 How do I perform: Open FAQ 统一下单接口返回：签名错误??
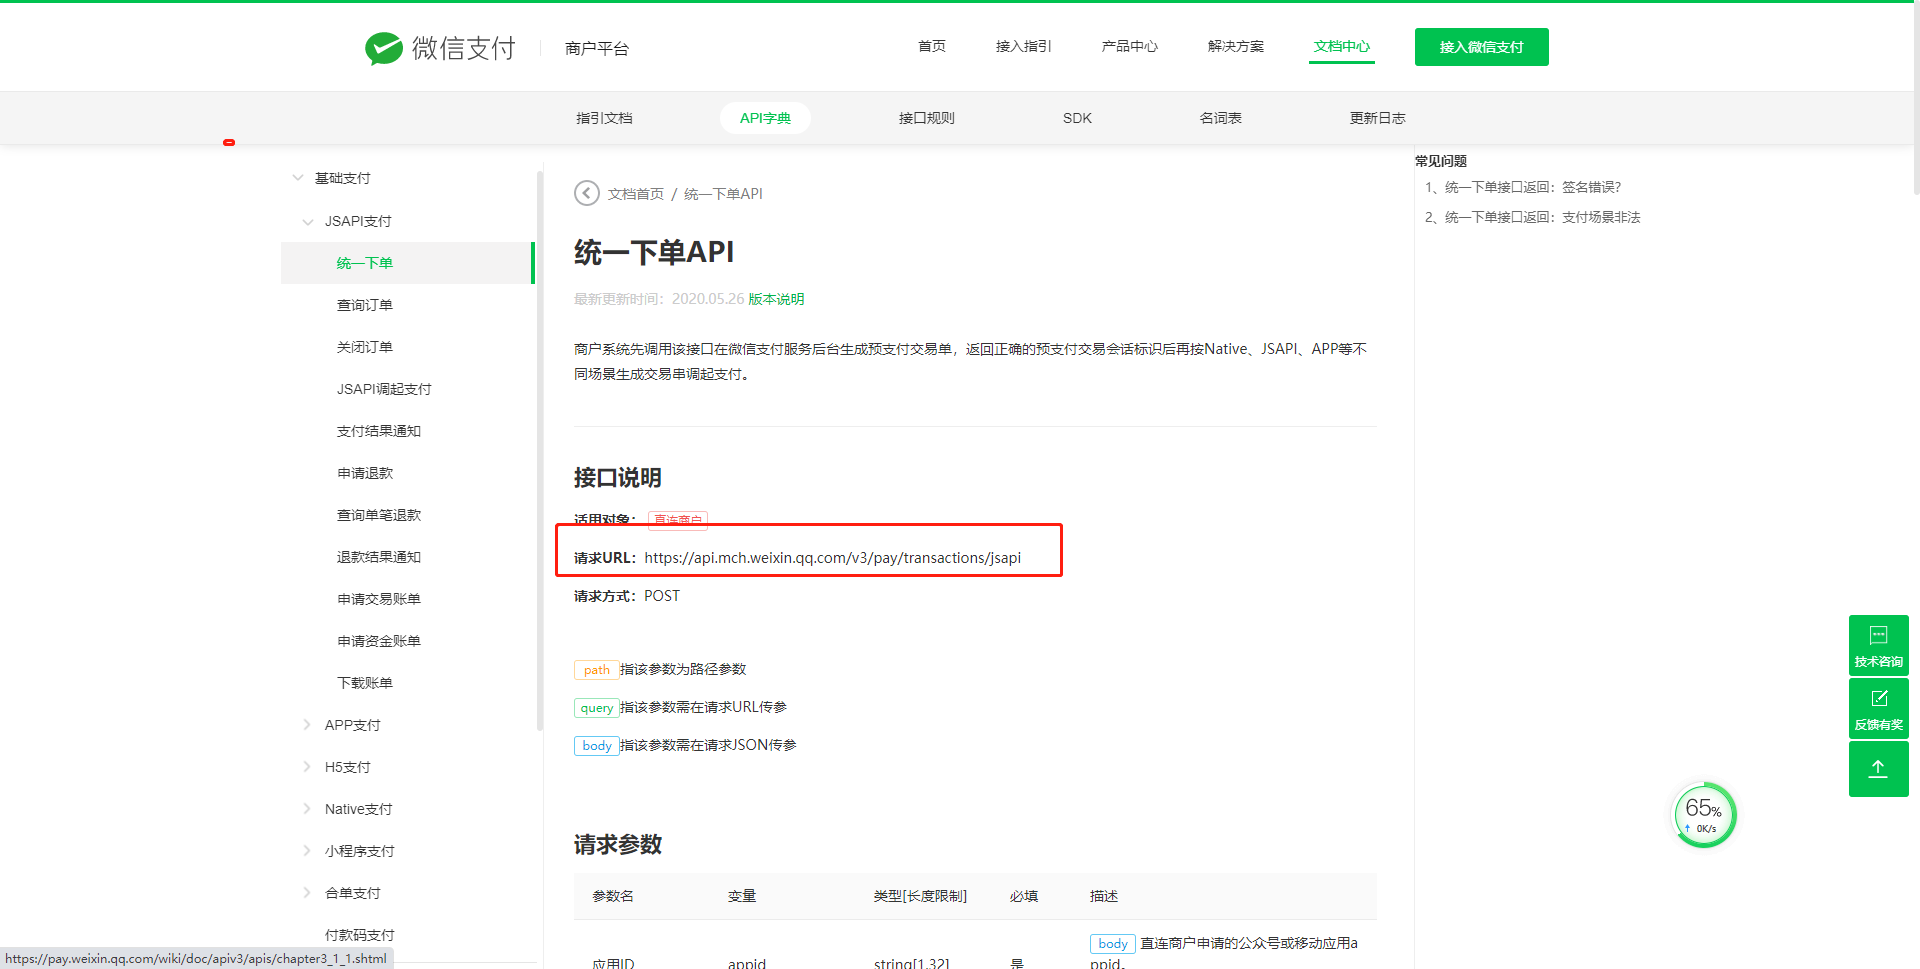[x=1533, y=187]
